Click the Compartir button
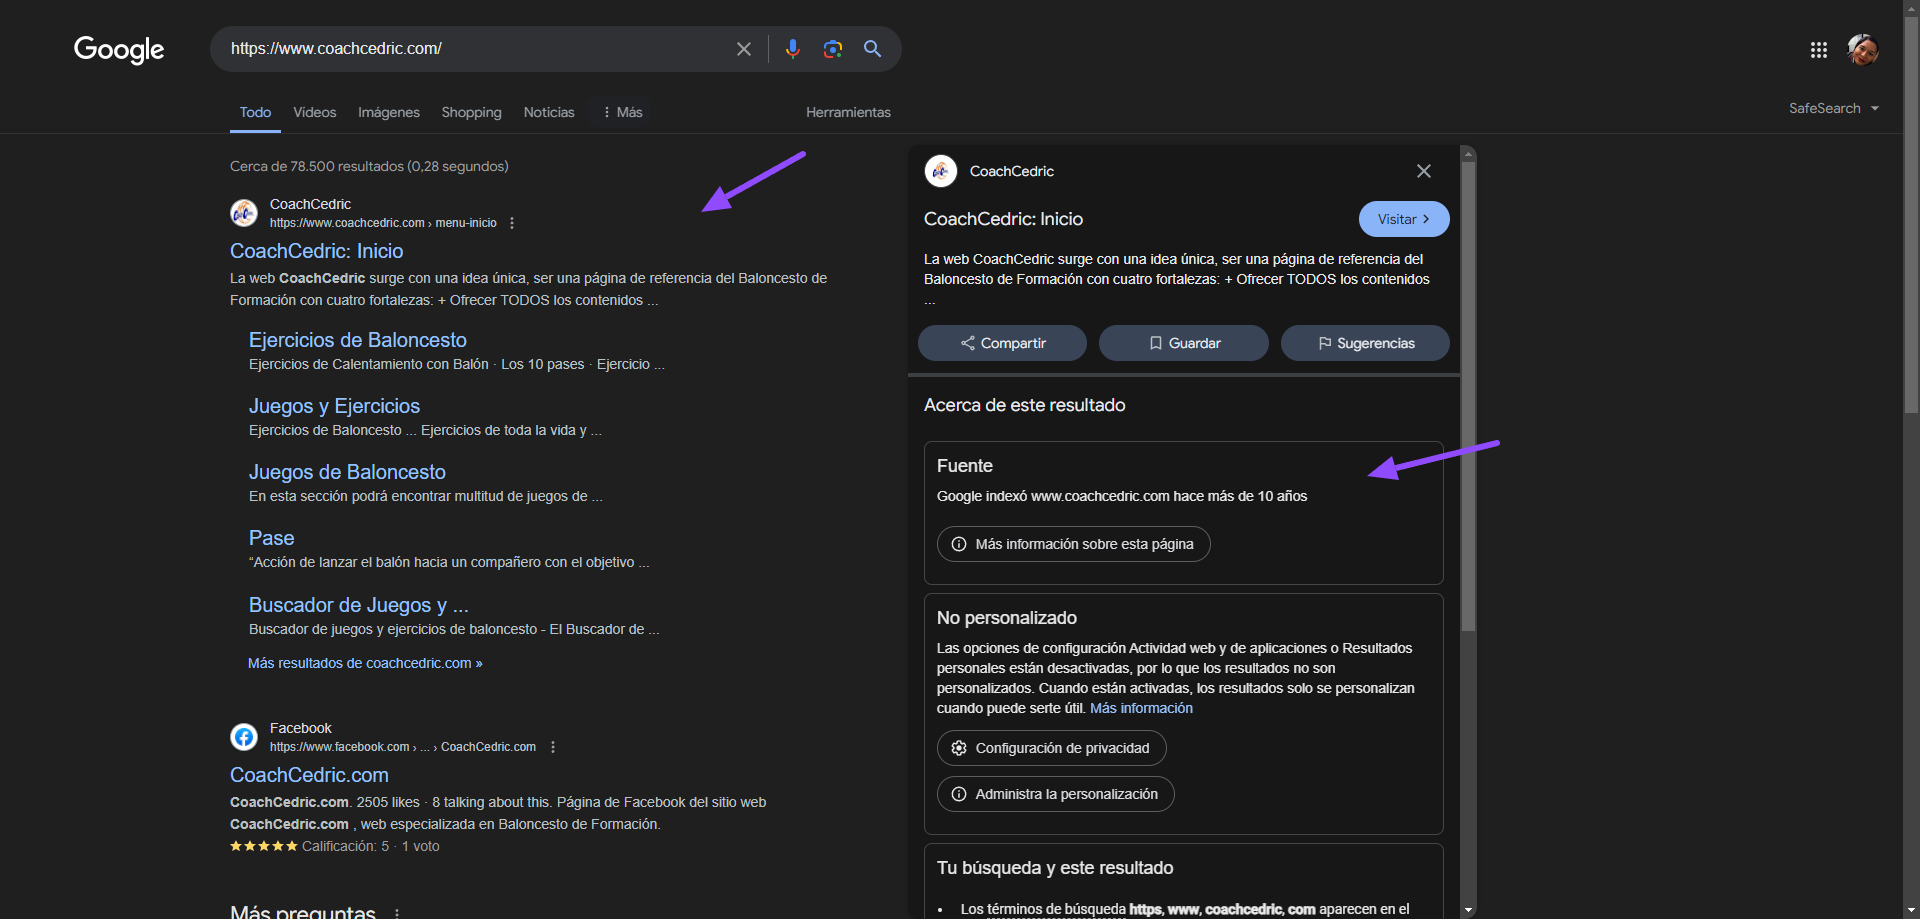This screenshot has height=919, width=1920. tap(1002, 343)
